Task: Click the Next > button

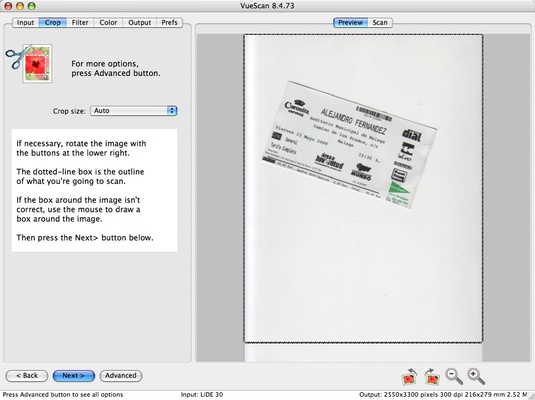Action: point(74,375)
